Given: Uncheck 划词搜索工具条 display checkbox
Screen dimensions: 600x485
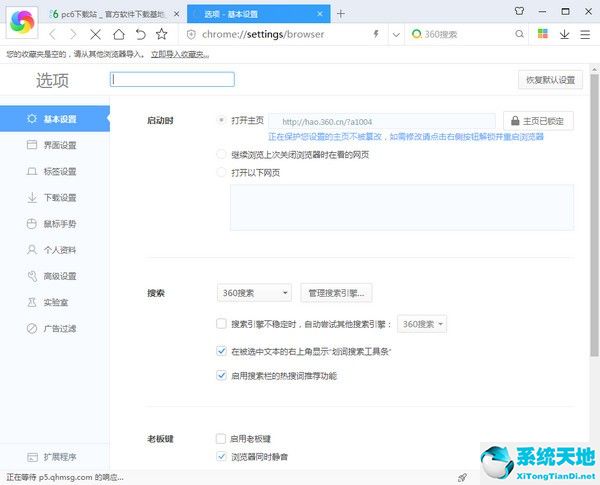Looking at the screenshot, I should click(221, 351).
